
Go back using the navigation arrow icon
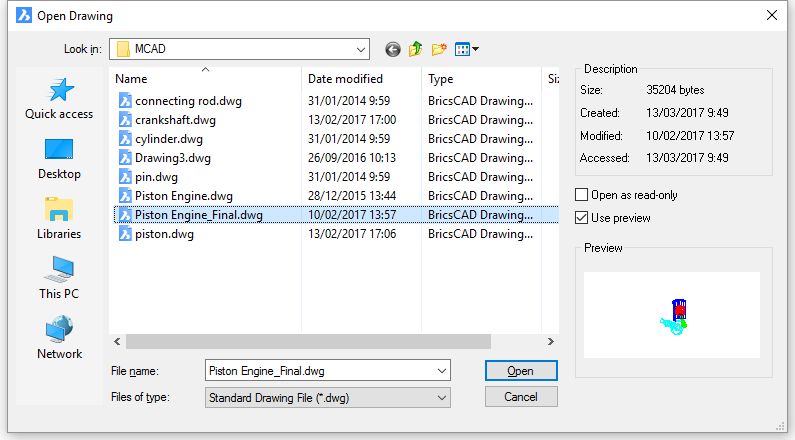coord(392,49)
